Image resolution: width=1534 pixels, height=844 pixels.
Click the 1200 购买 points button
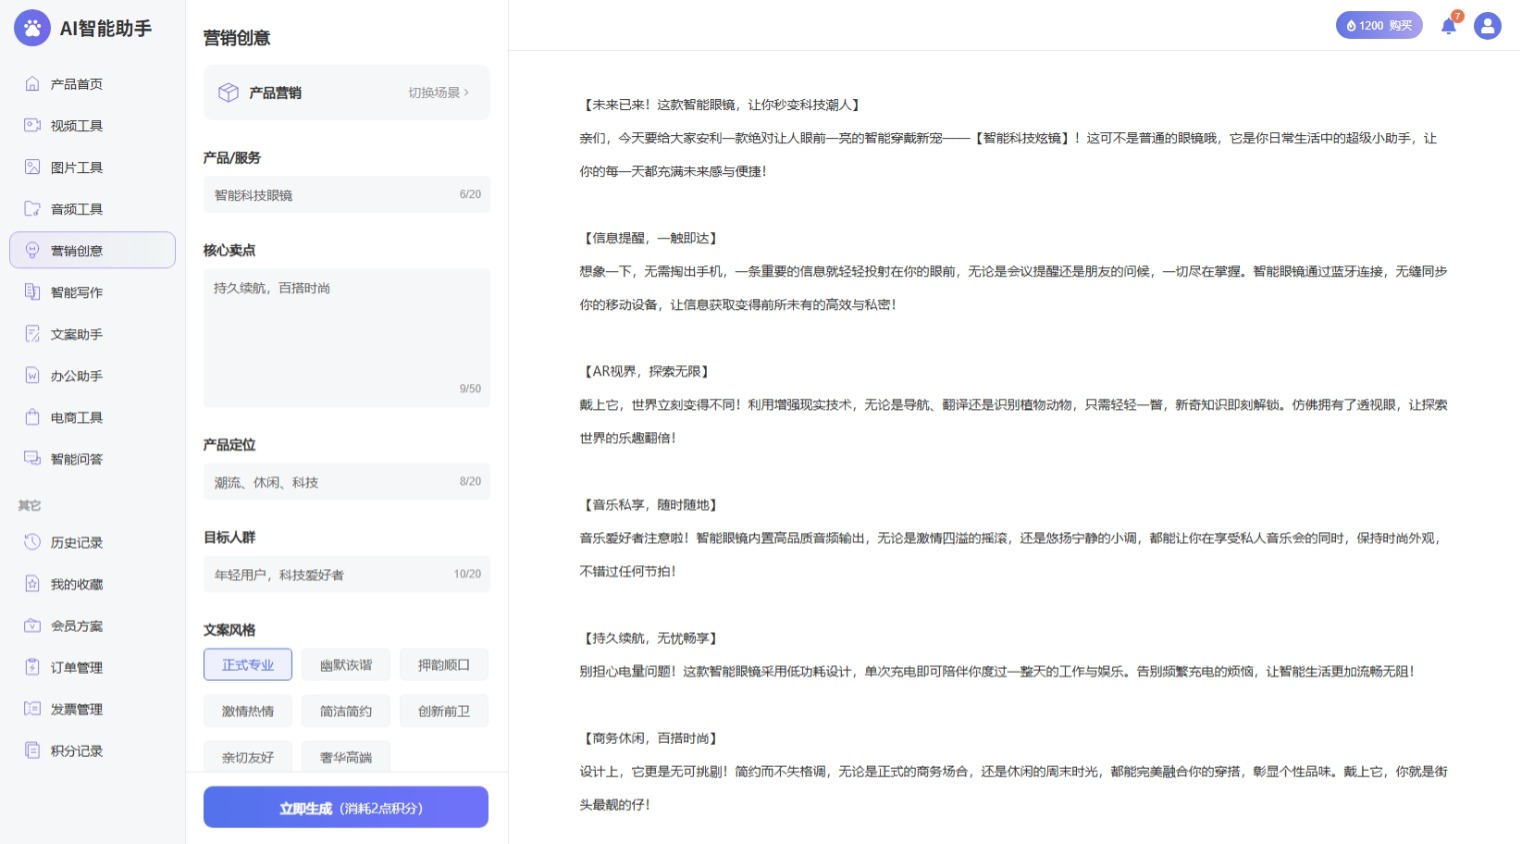coord(1378,26)
